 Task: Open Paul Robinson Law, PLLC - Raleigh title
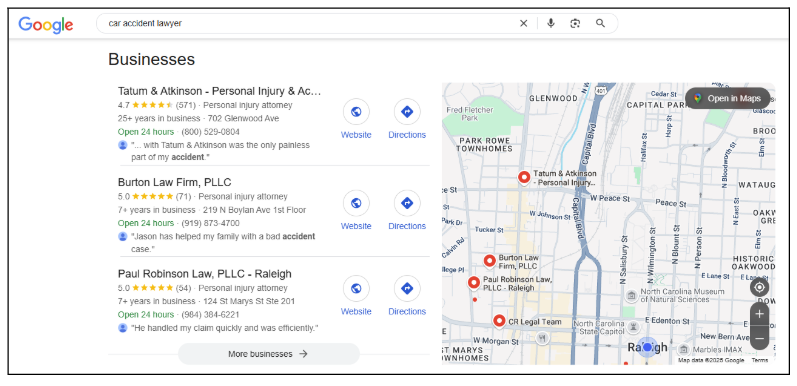click(205, 274)
